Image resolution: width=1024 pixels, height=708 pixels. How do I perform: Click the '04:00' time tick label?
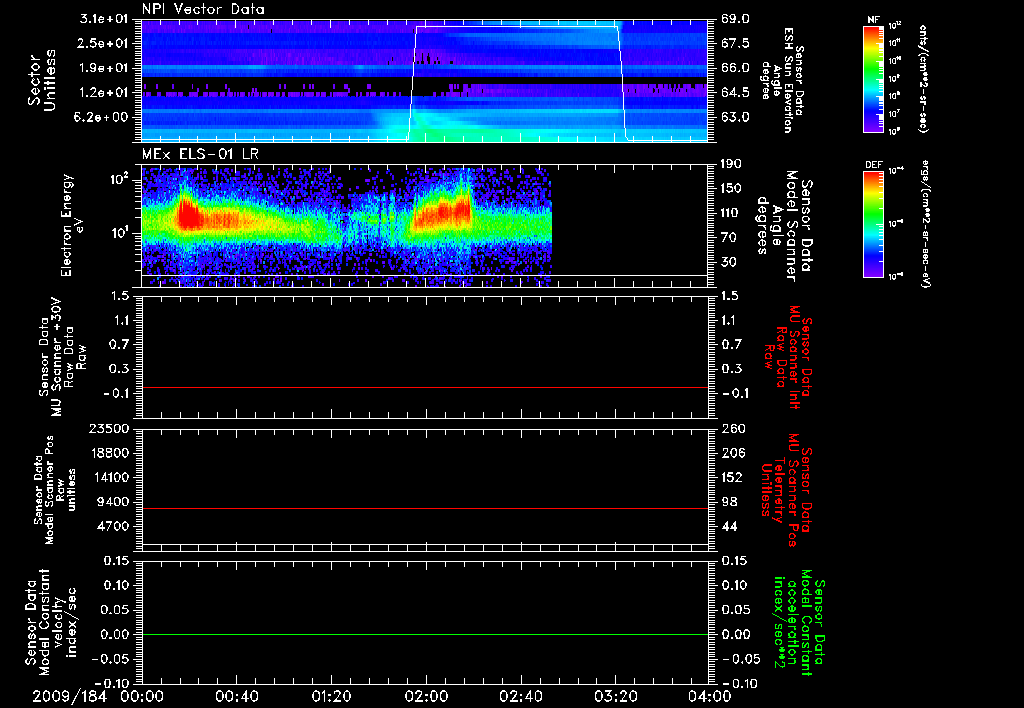709,696
